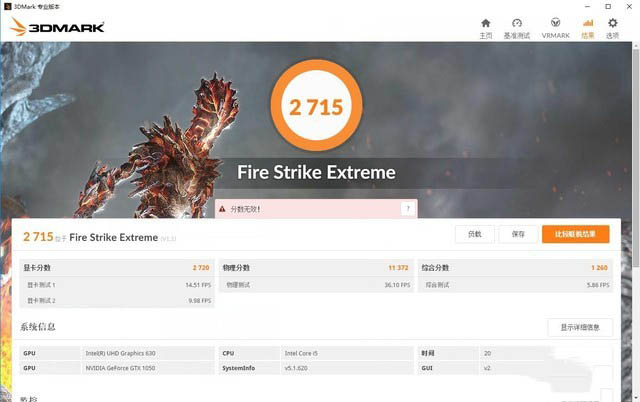This screenshot has width=640, height=402.
Task: Maximize the 3DMark window
Action: click(607, 6)
